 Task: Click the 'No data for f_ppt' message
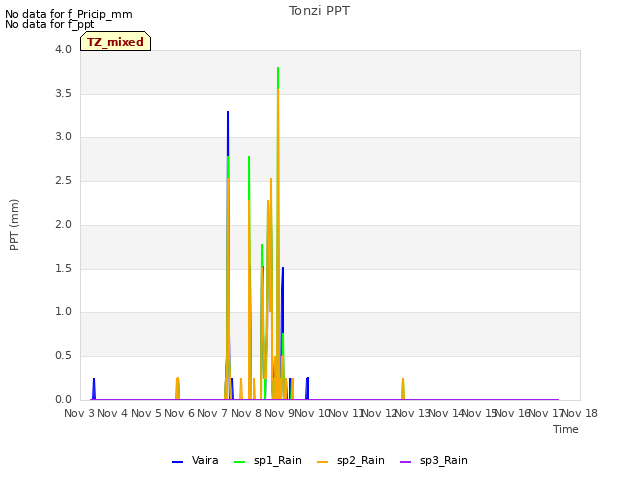[x=50, y=24]
